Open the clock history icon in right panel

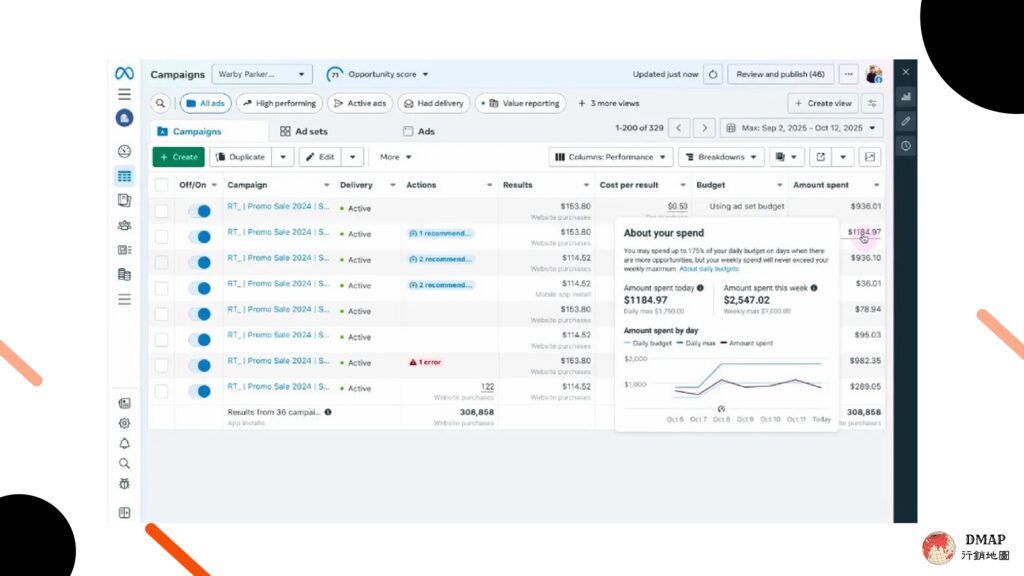[906, 146]
